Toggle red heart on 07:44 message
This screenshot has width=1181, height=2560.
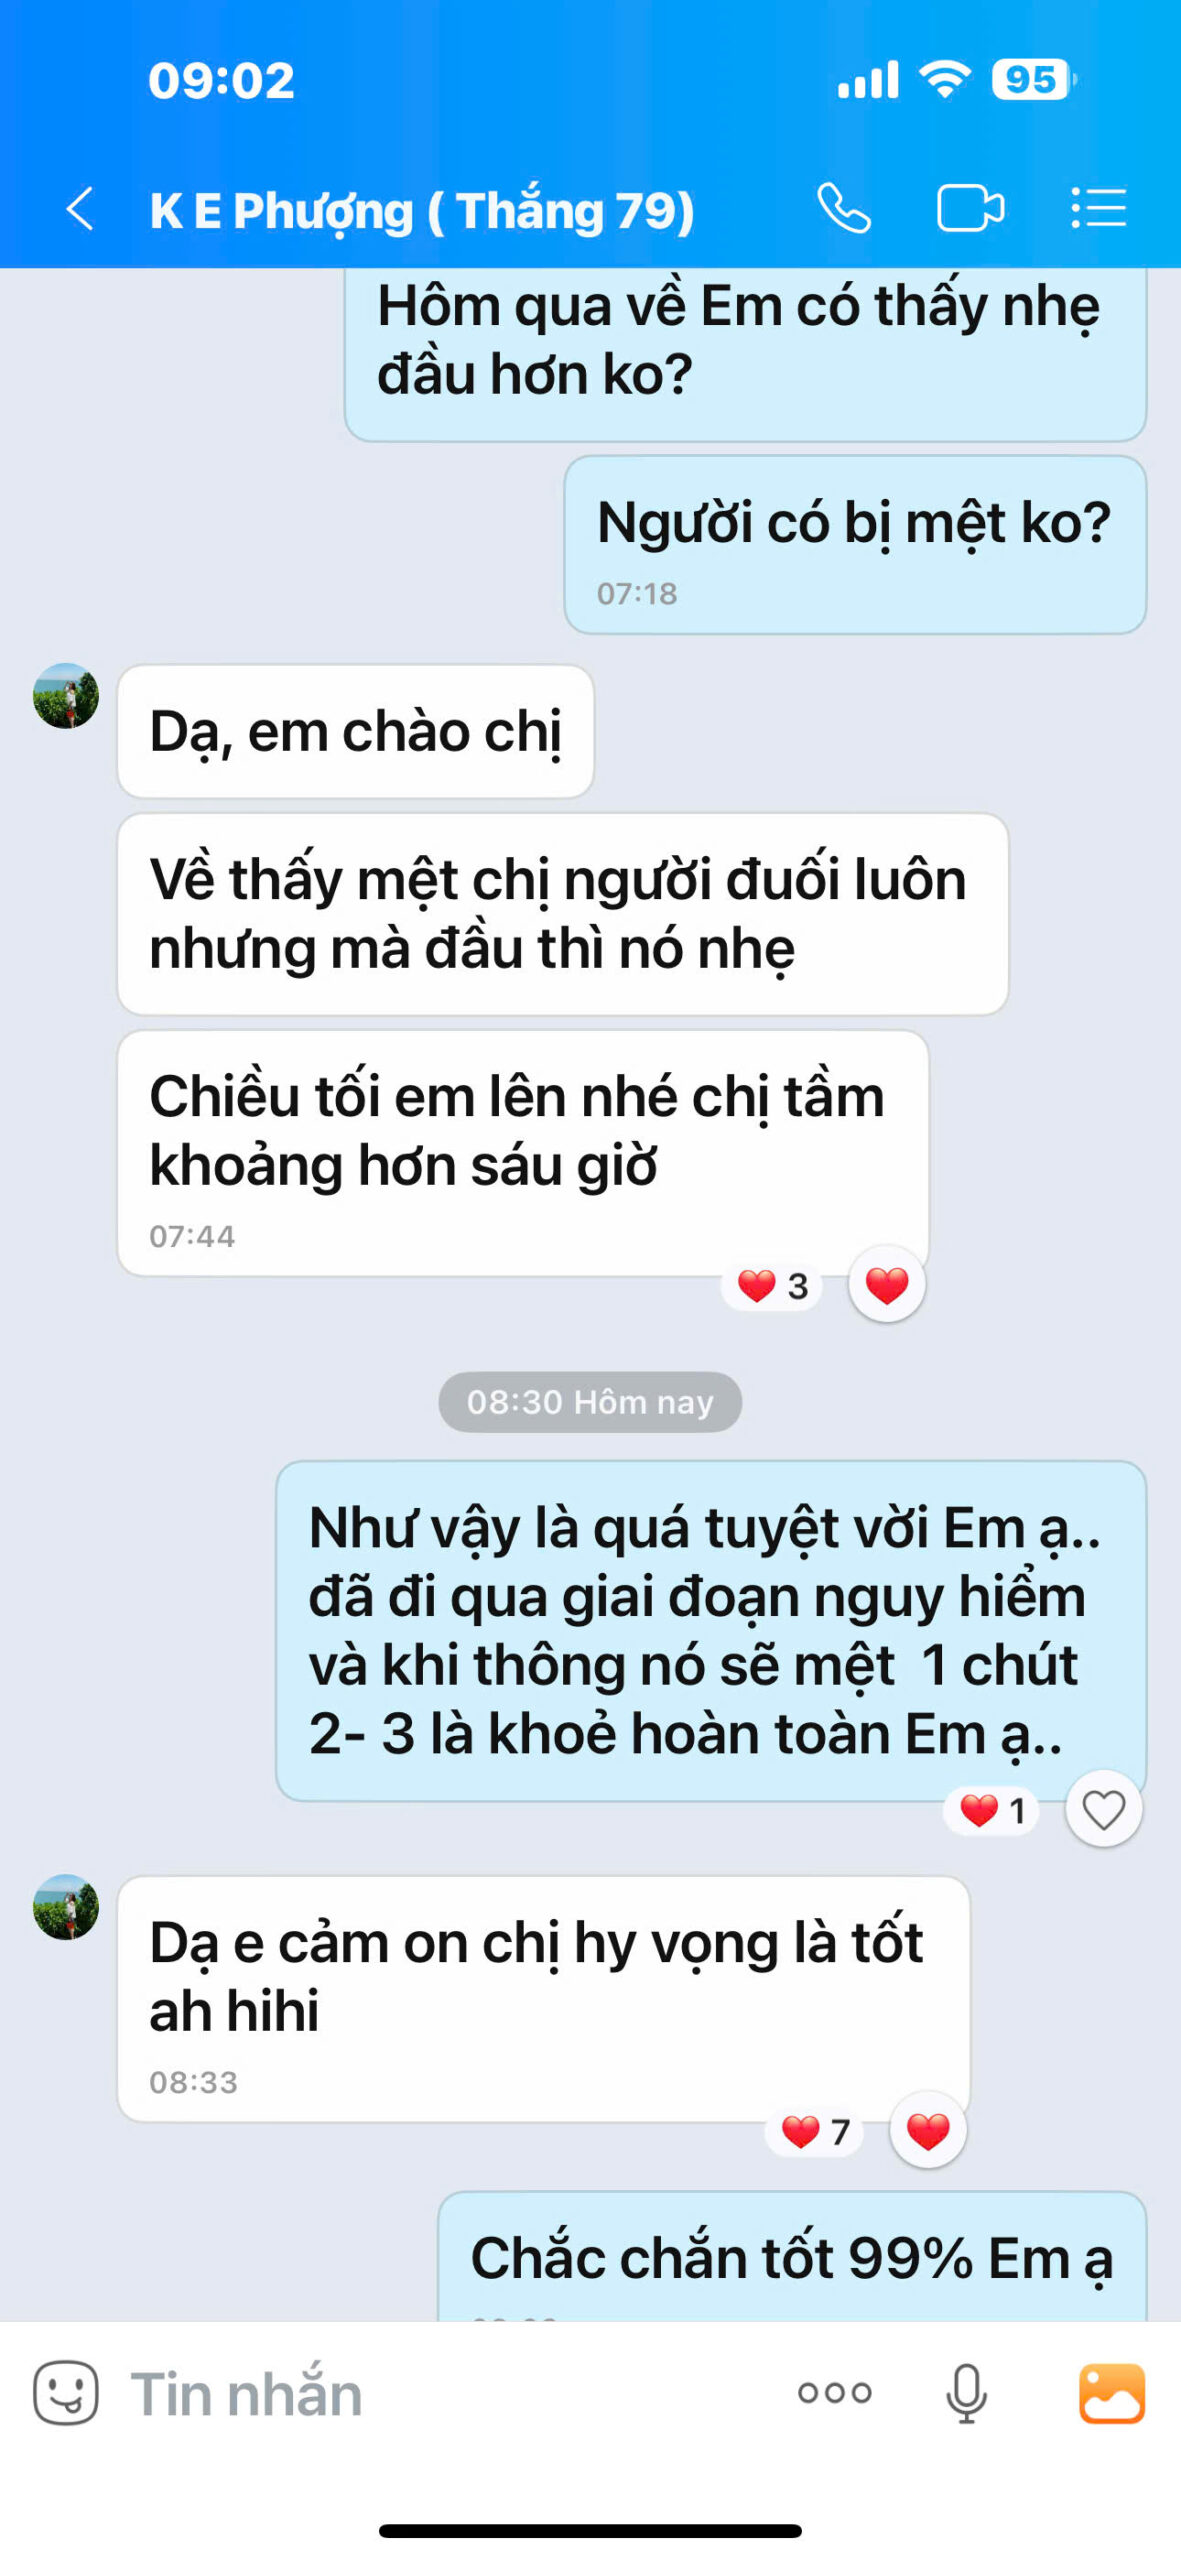(x=886, y=1285)
